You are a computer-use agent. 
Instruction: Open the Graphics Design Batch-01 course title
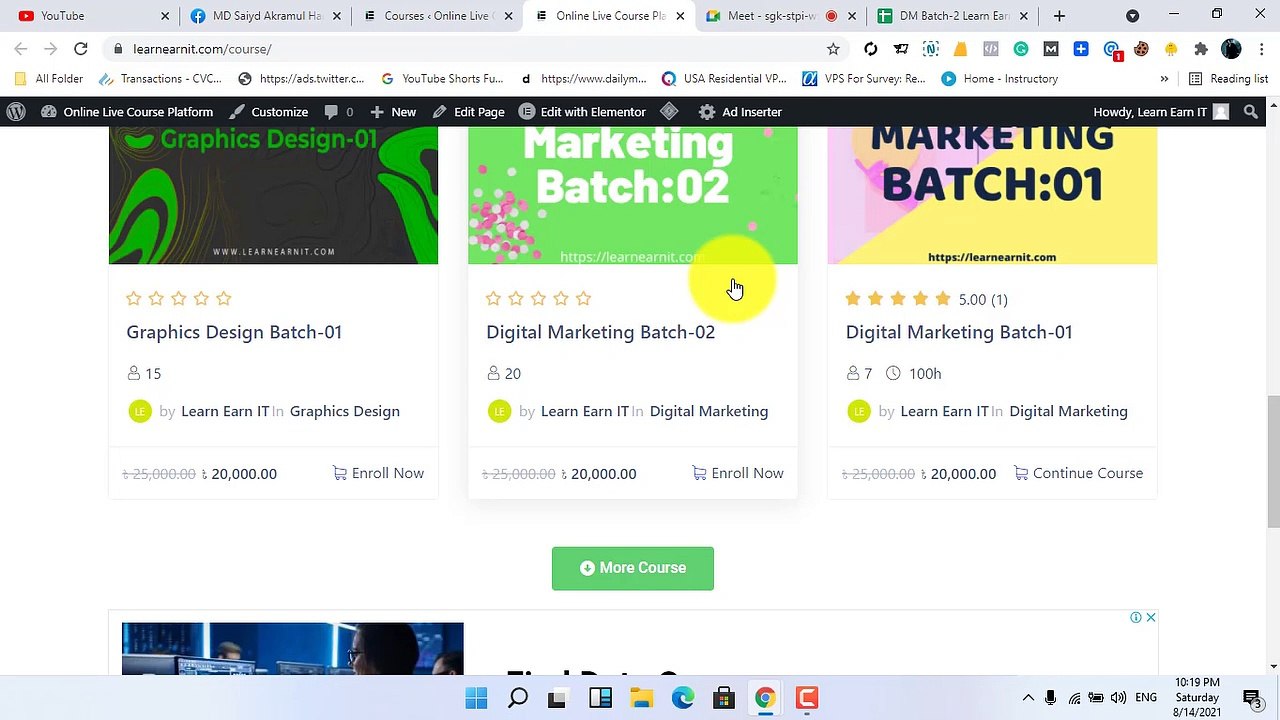click(234, 332)
